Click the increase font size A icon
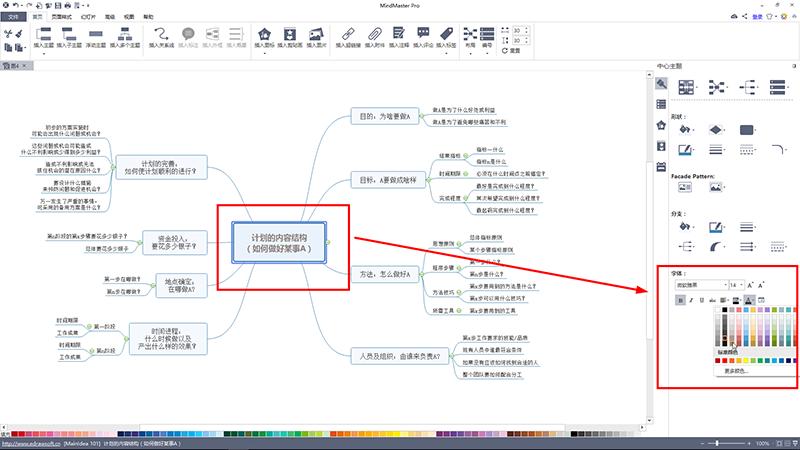 pos(751,285)
